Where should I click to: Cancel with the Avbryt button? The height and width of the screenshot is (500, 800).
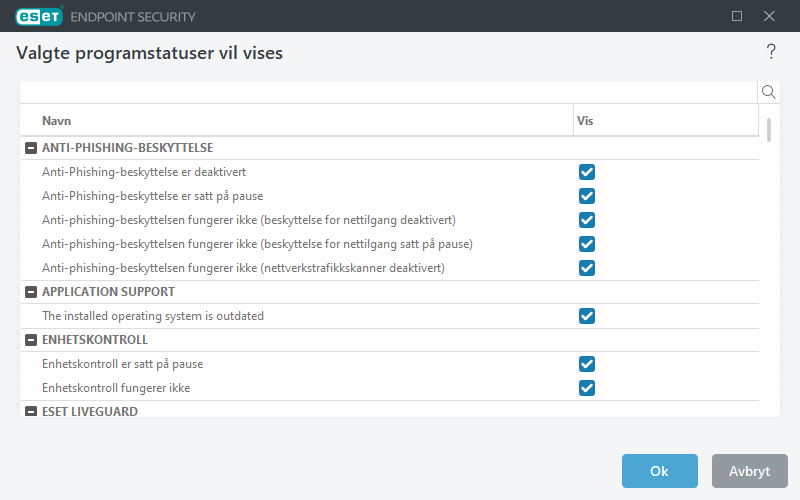click(x=749, y=471)
